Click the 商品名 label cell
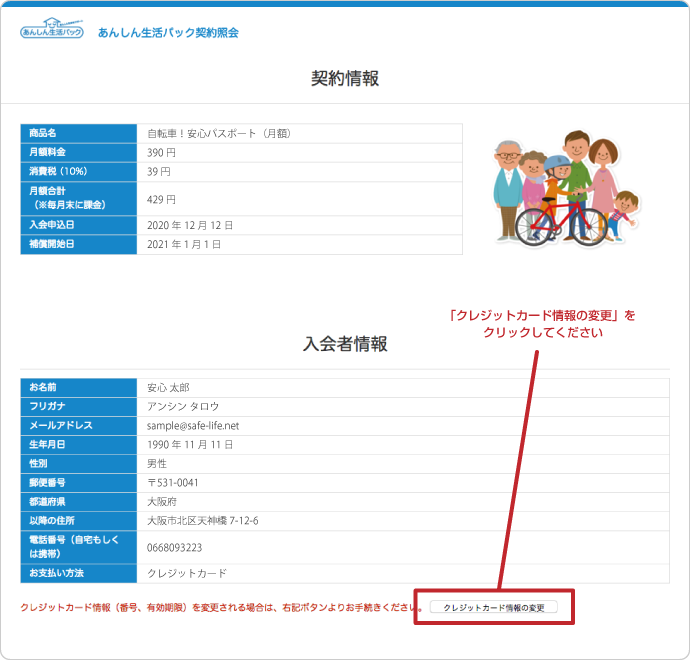This screenshot has width=690, height=660. pyautogui.click(x=79, y=133)
